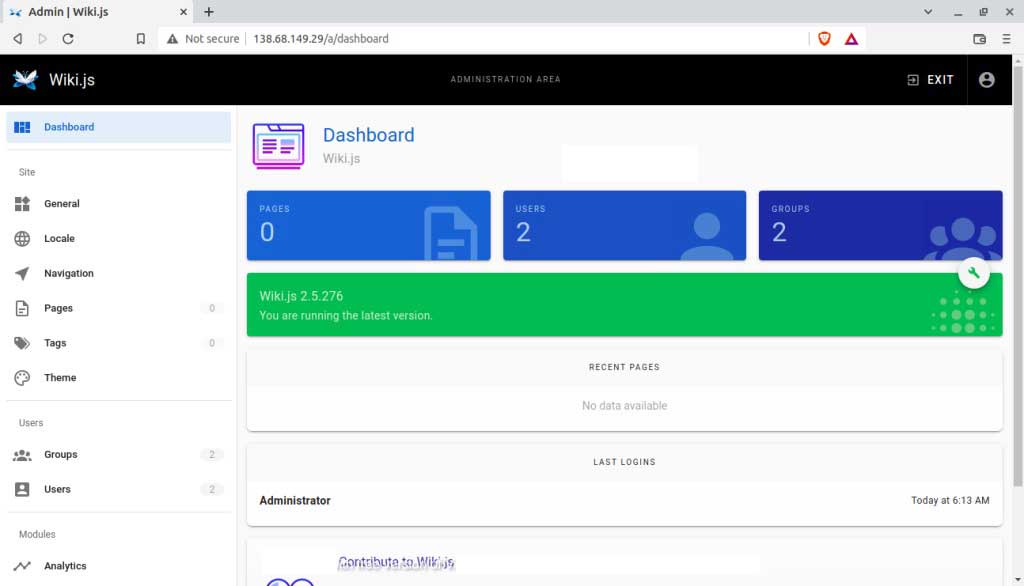
Task: Click the EXIT button in header
Action: (930, 80)
